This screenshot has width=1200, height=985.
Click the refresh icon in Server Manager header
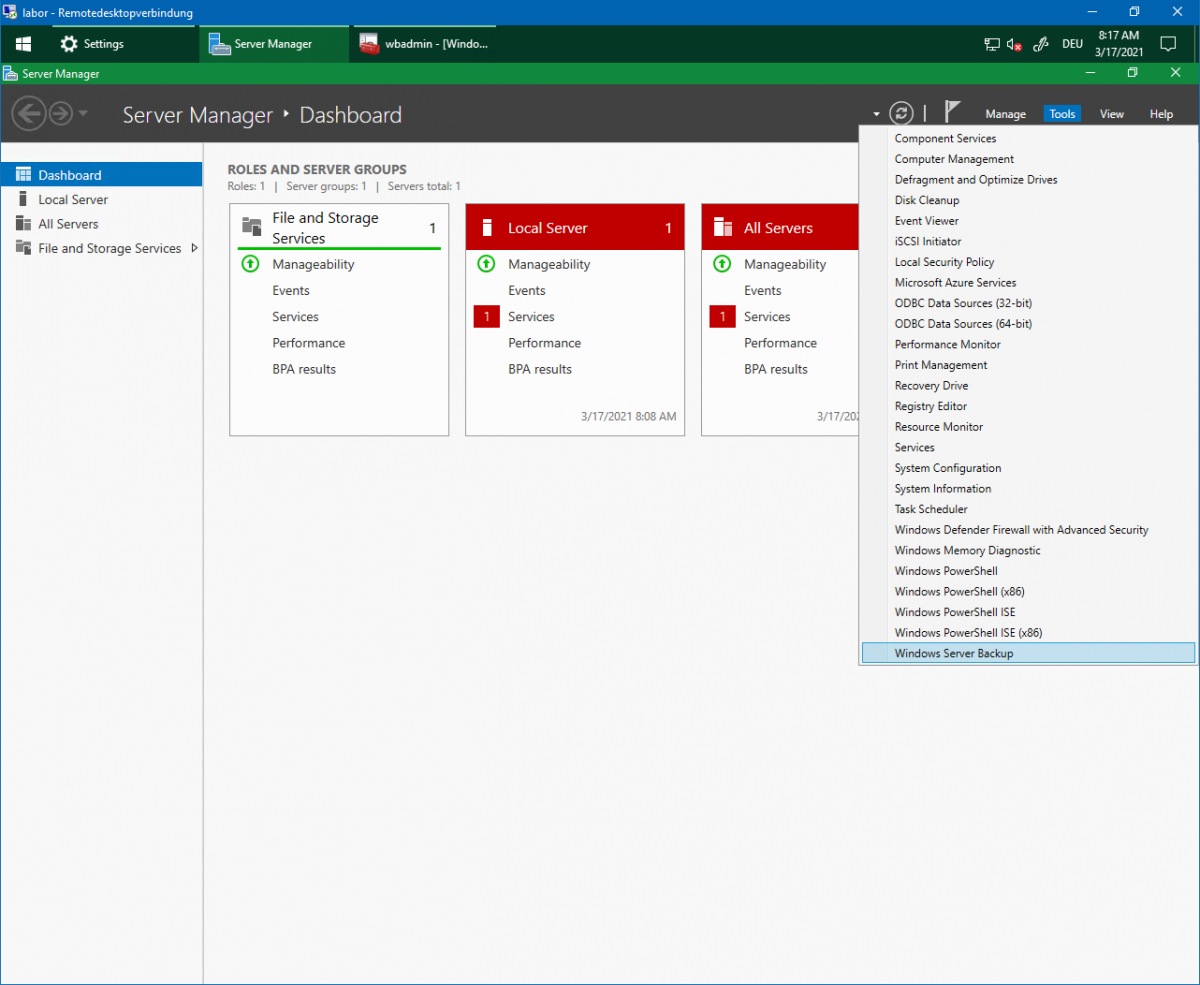(901, 114)
